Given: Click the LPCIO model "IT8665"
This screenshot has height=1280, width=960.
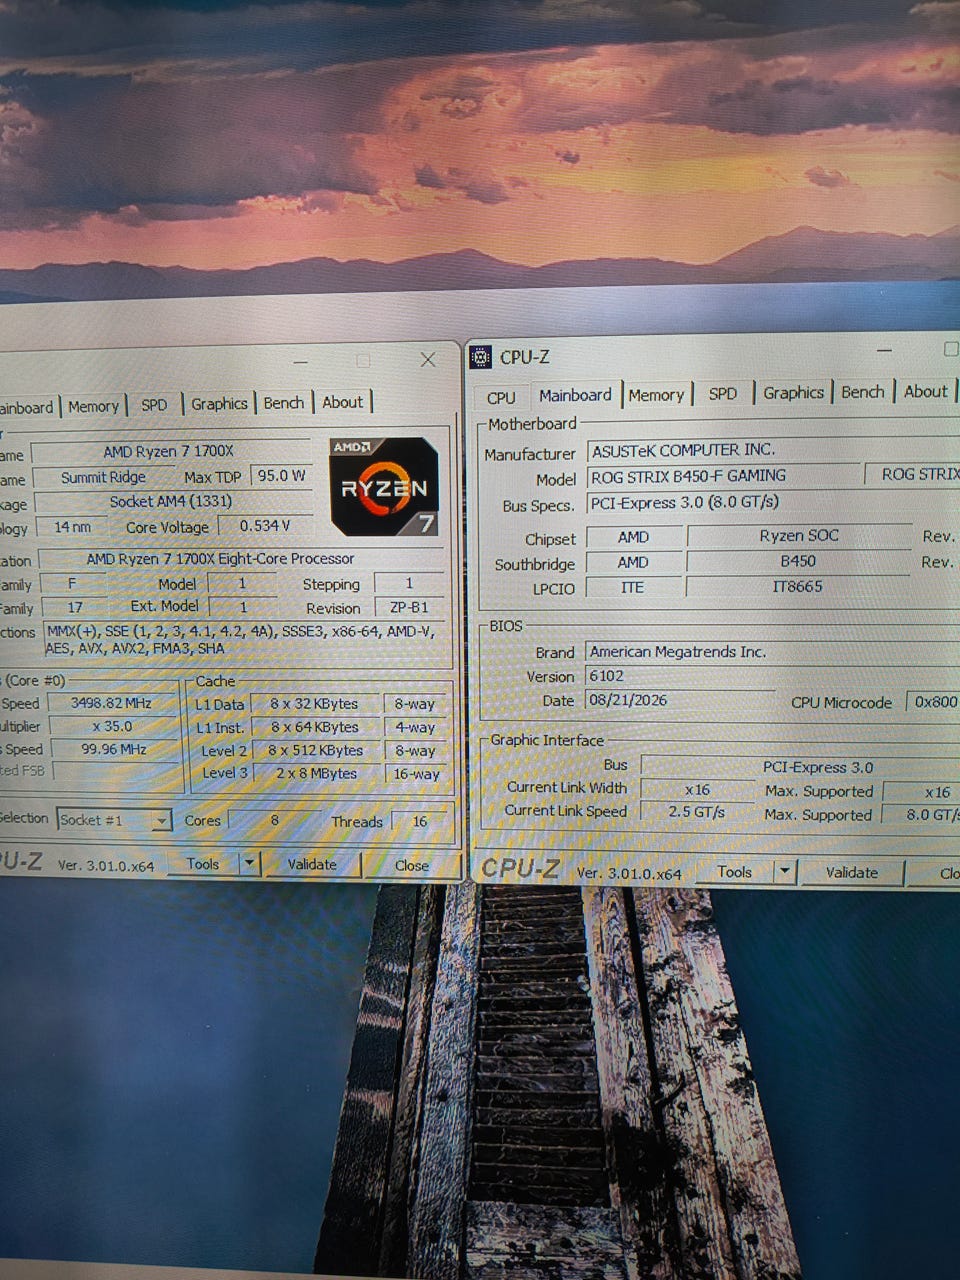Looking at the screenshot, I should tap(797, 587).
